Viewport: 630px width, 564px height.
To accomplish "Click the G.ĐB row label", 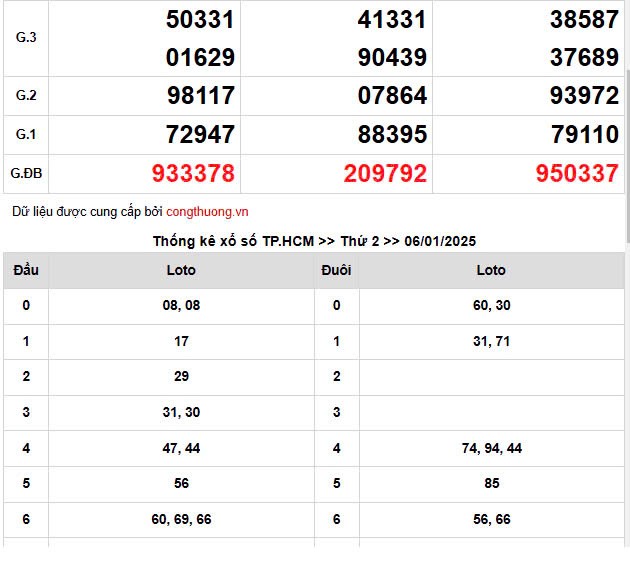I will pos(26,174).
